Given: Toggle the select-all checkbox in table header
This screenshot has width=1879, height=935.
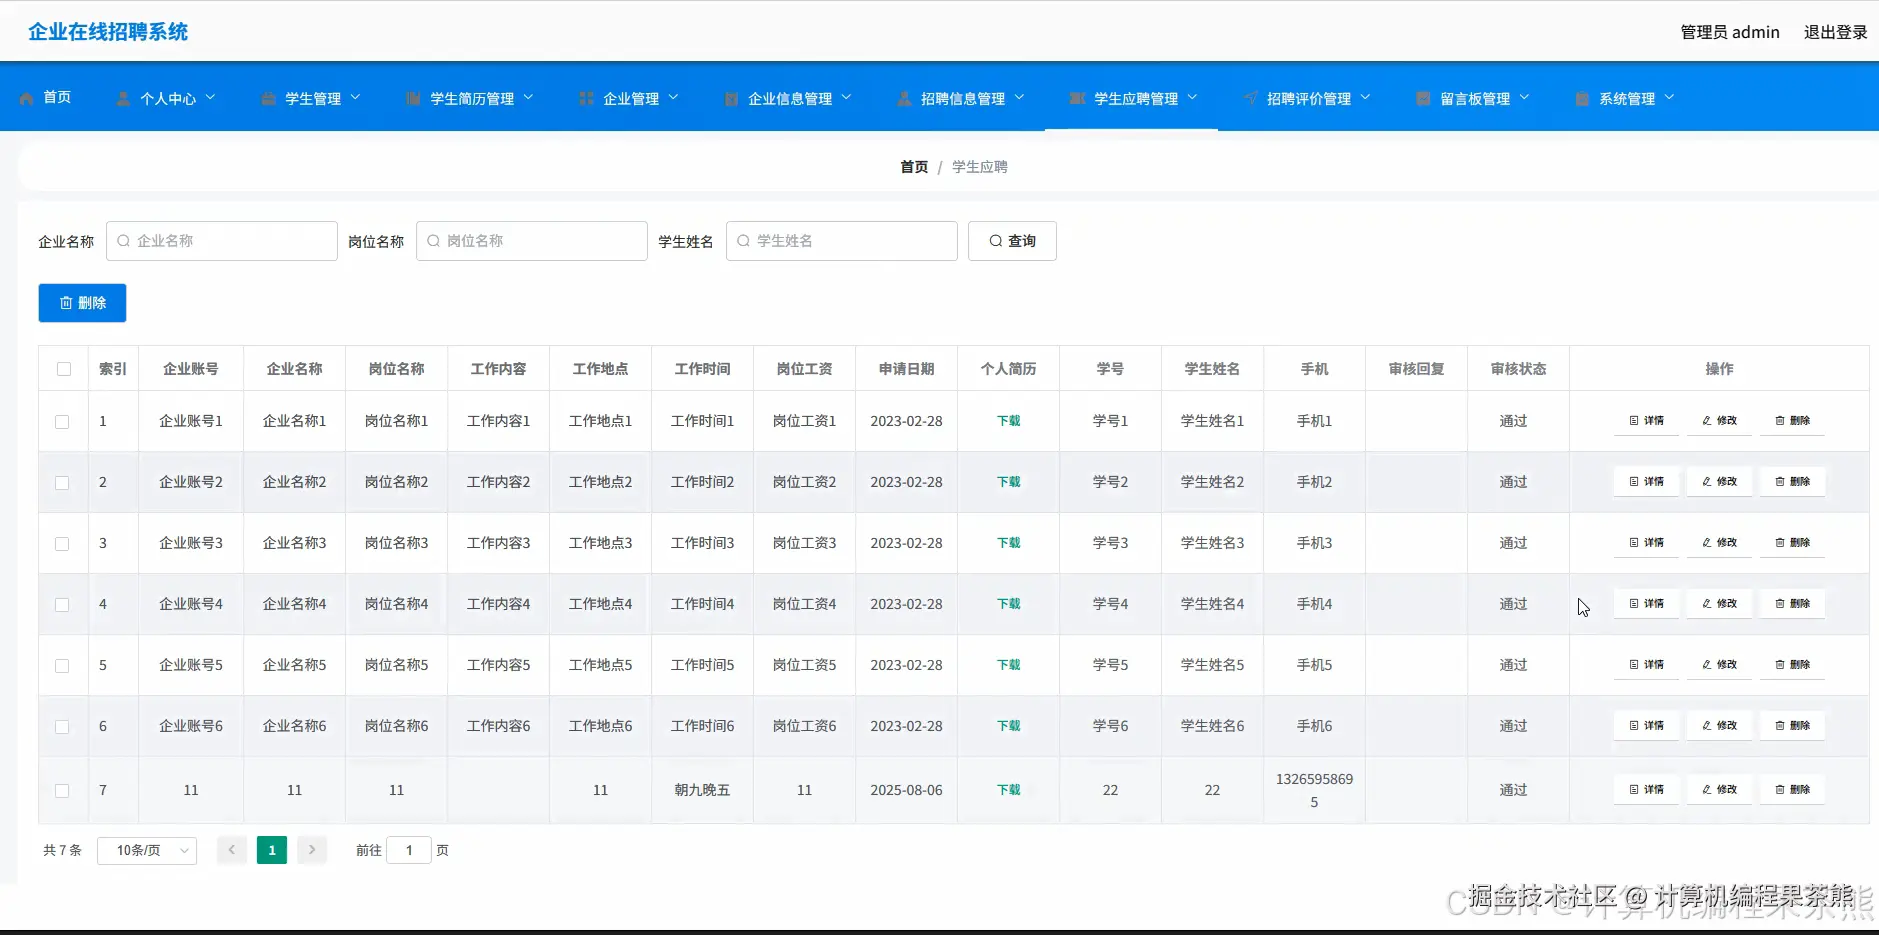Looking at the screenshot, I should click(x=64, y=369).
